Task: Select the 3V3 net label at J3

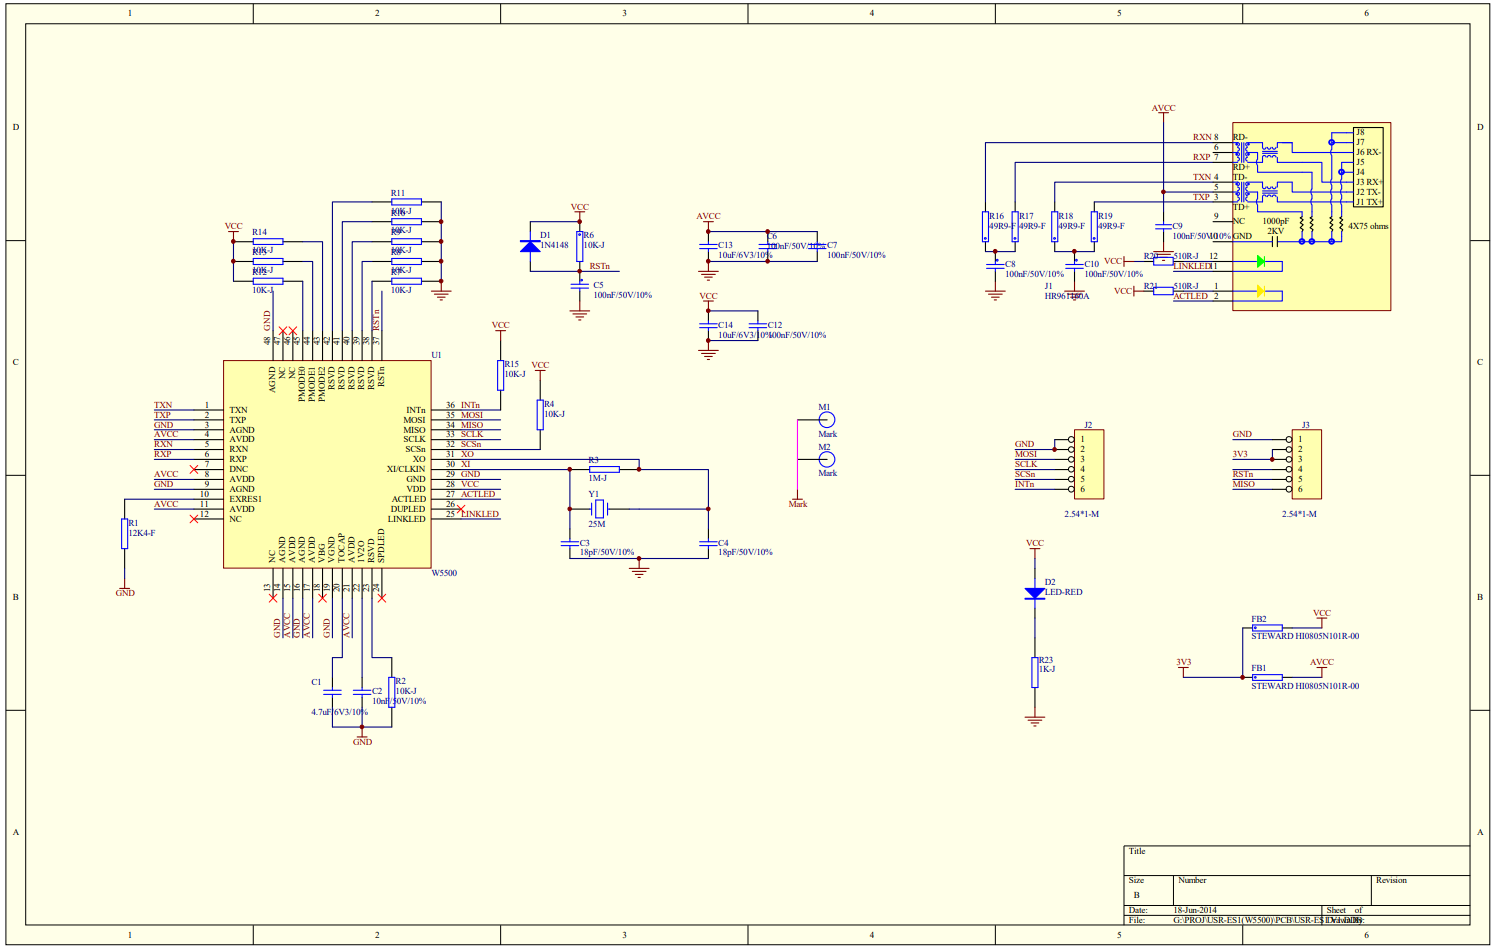Action: pos(1240,454)
